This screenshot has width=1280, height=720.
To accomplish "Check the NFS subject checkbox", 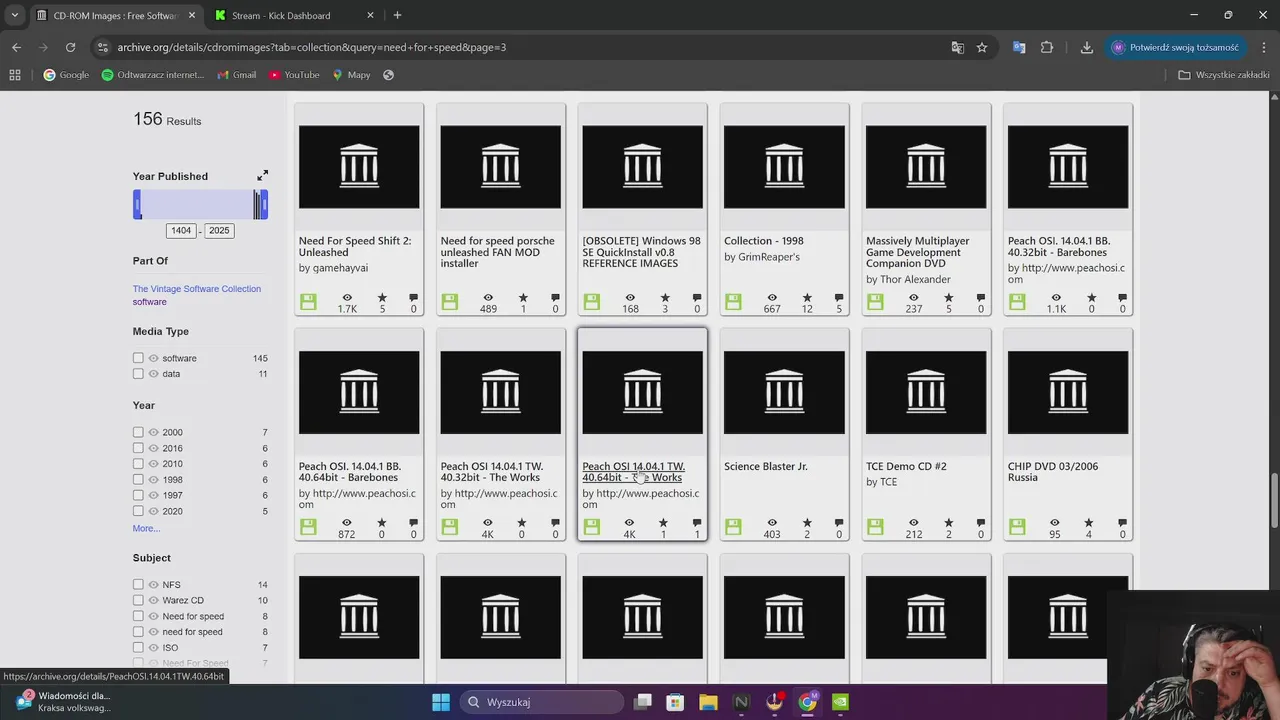I will click(x=138, y=584).
